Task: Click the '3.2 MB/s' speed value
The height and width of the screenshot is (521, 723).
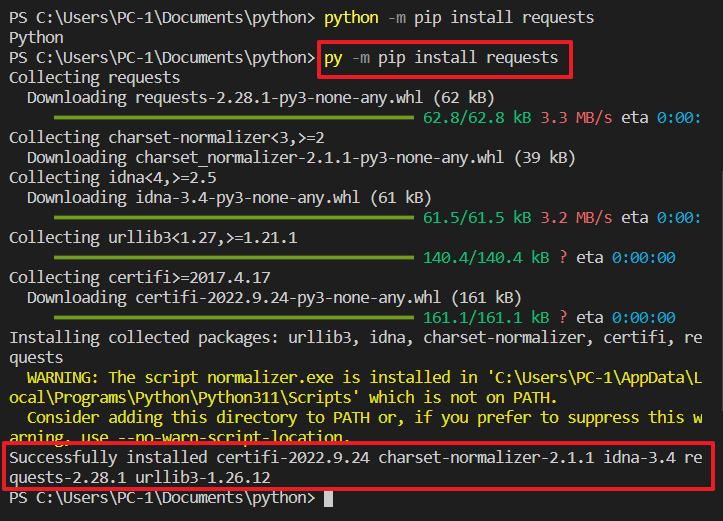Action: 576,218
